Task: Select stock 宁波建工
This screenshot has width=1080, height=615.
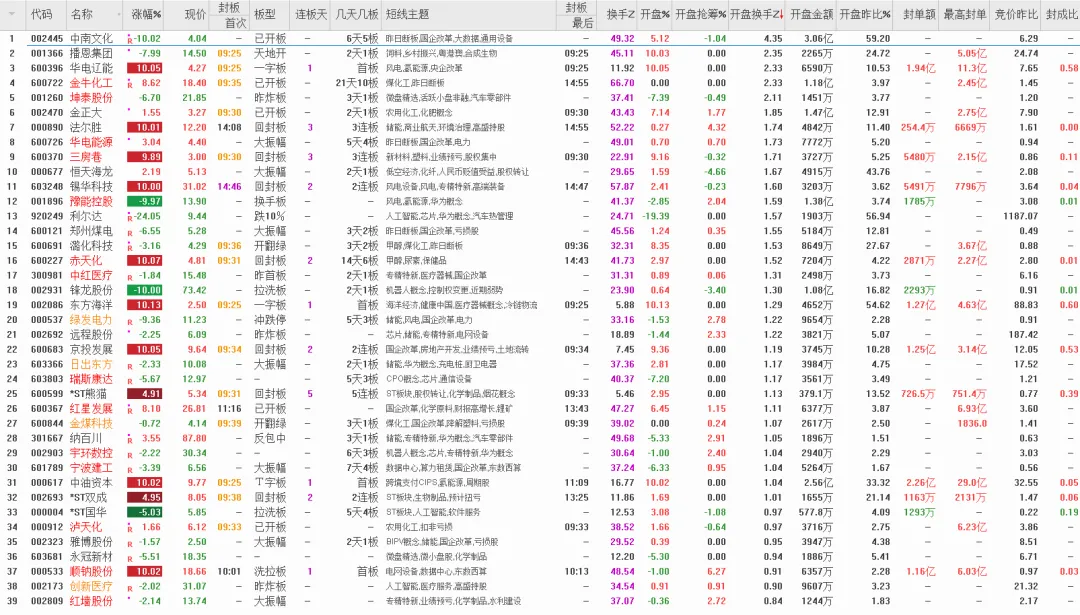Action: [x=91, y=468]
